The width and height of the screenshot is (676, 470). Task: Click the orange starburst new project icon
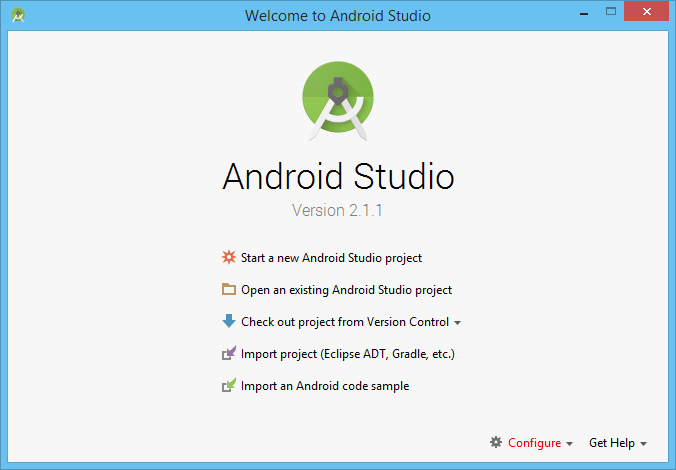point(228,257)
